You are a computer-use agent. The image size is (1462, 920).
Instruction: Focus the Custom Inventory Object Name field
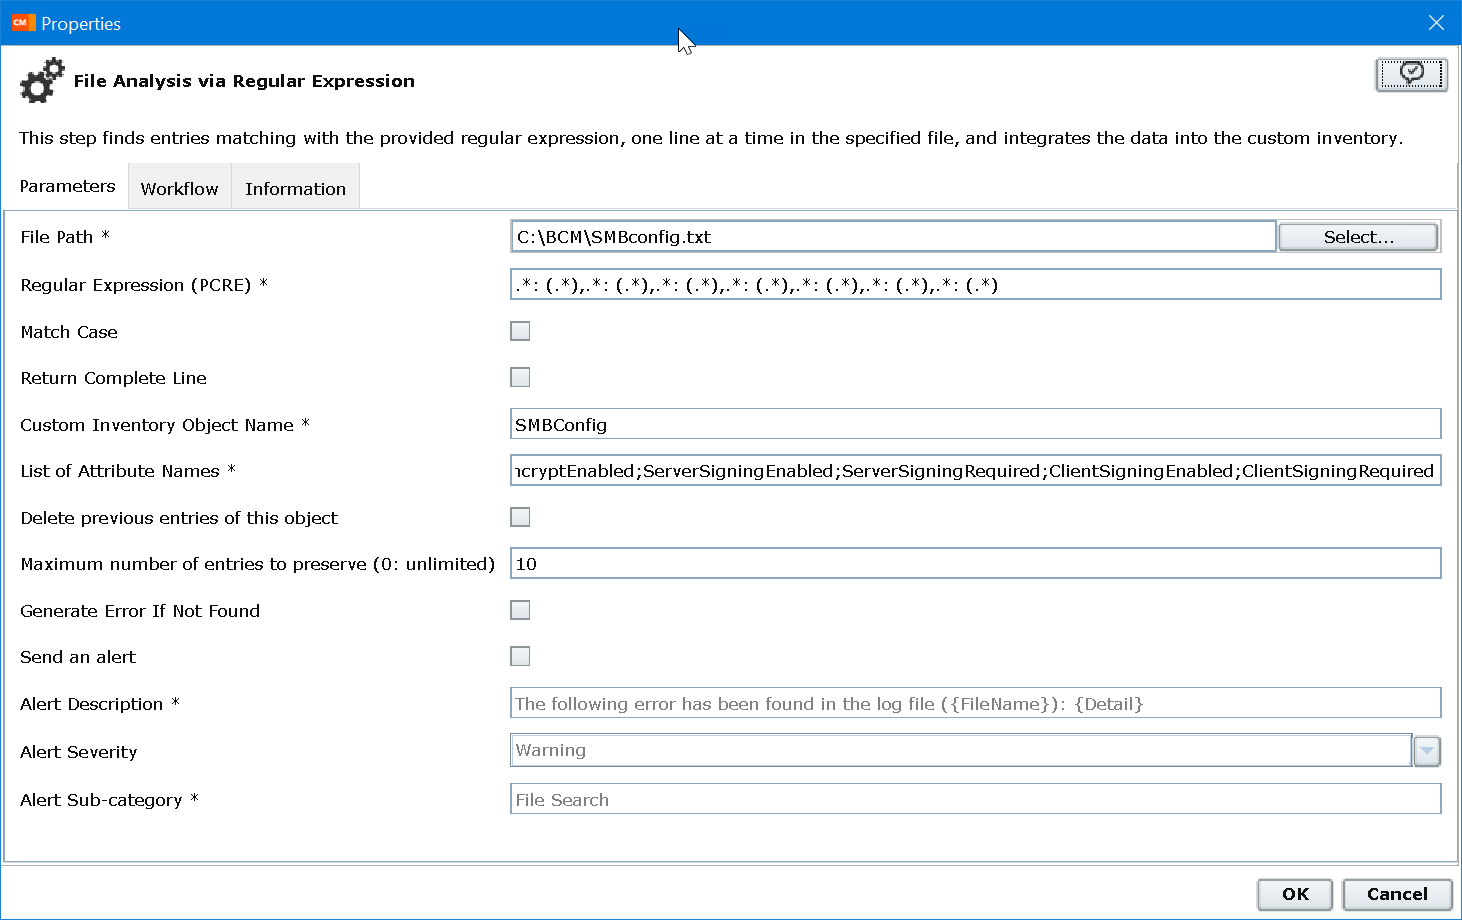pyautogui.click(x=975, y=424)
